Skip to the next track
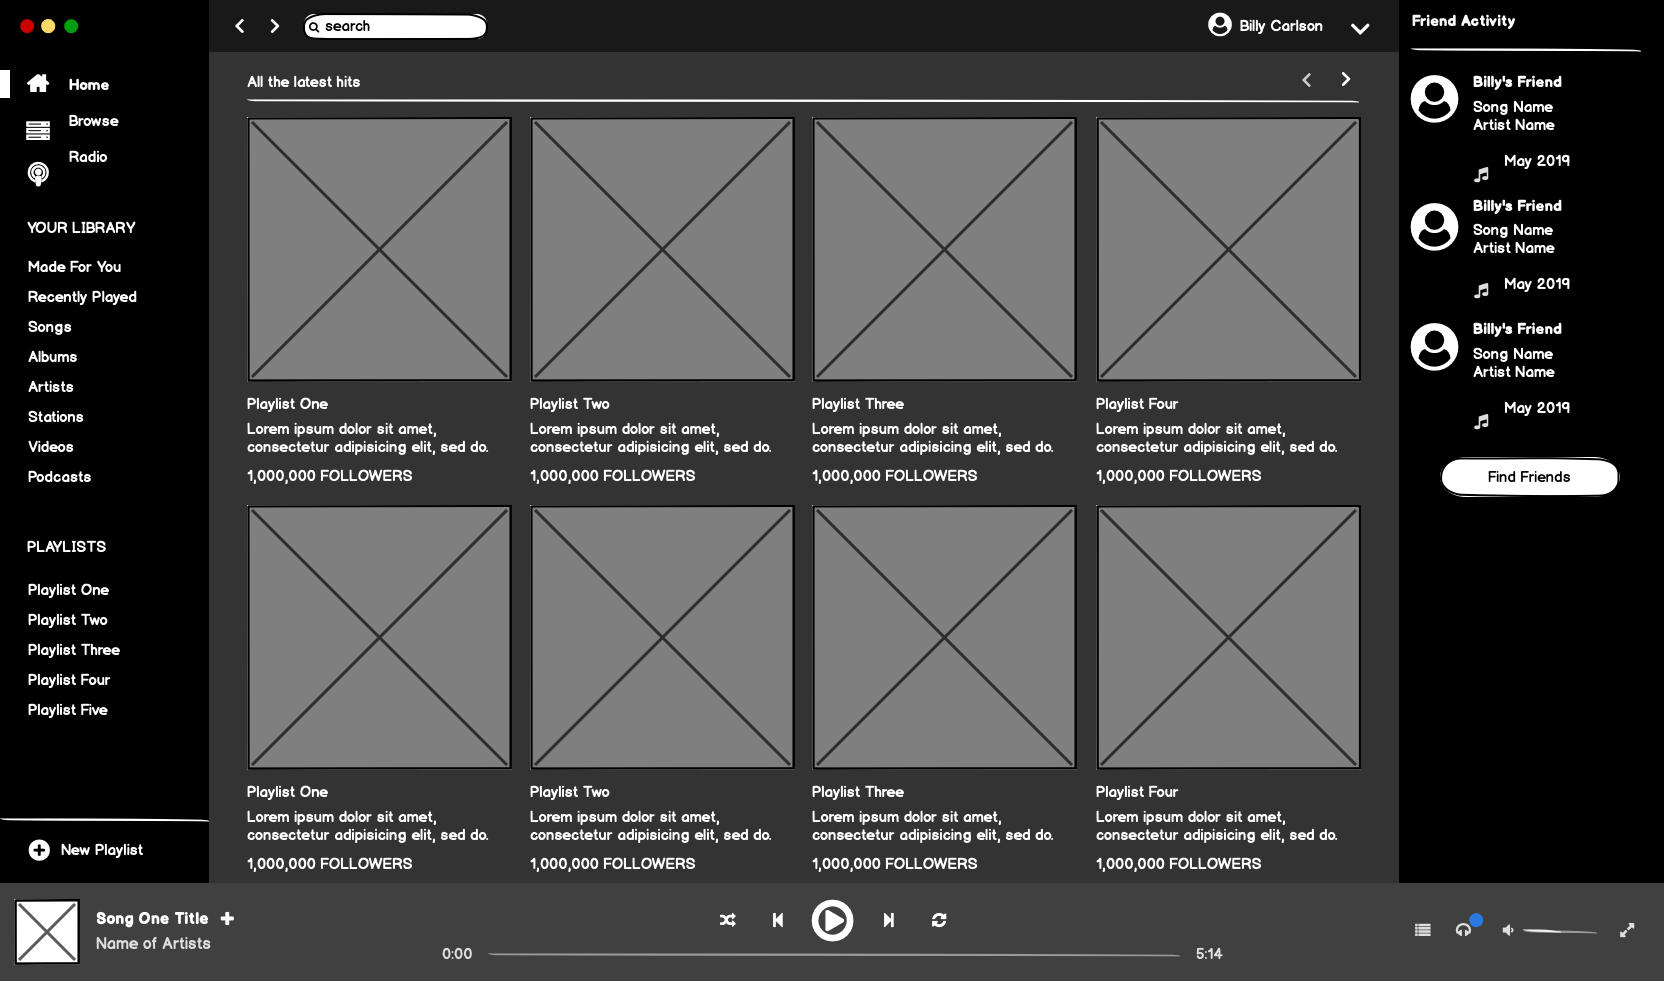 click(x=888, y=920)
